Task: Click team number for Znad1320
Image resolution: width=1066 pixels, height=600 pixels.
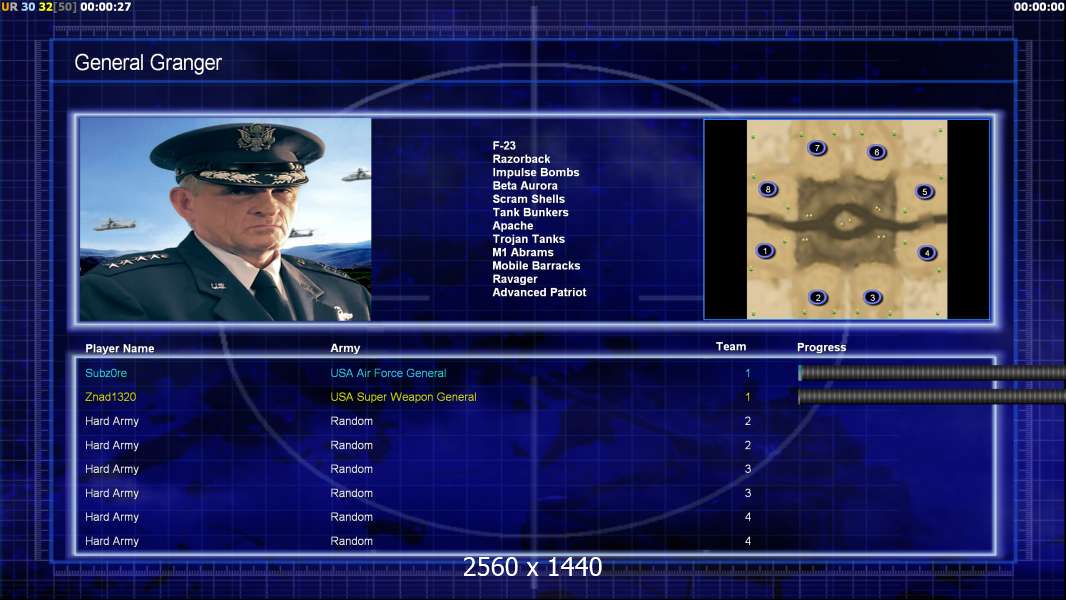Action: pyautogui.click(x=748, y=397)
